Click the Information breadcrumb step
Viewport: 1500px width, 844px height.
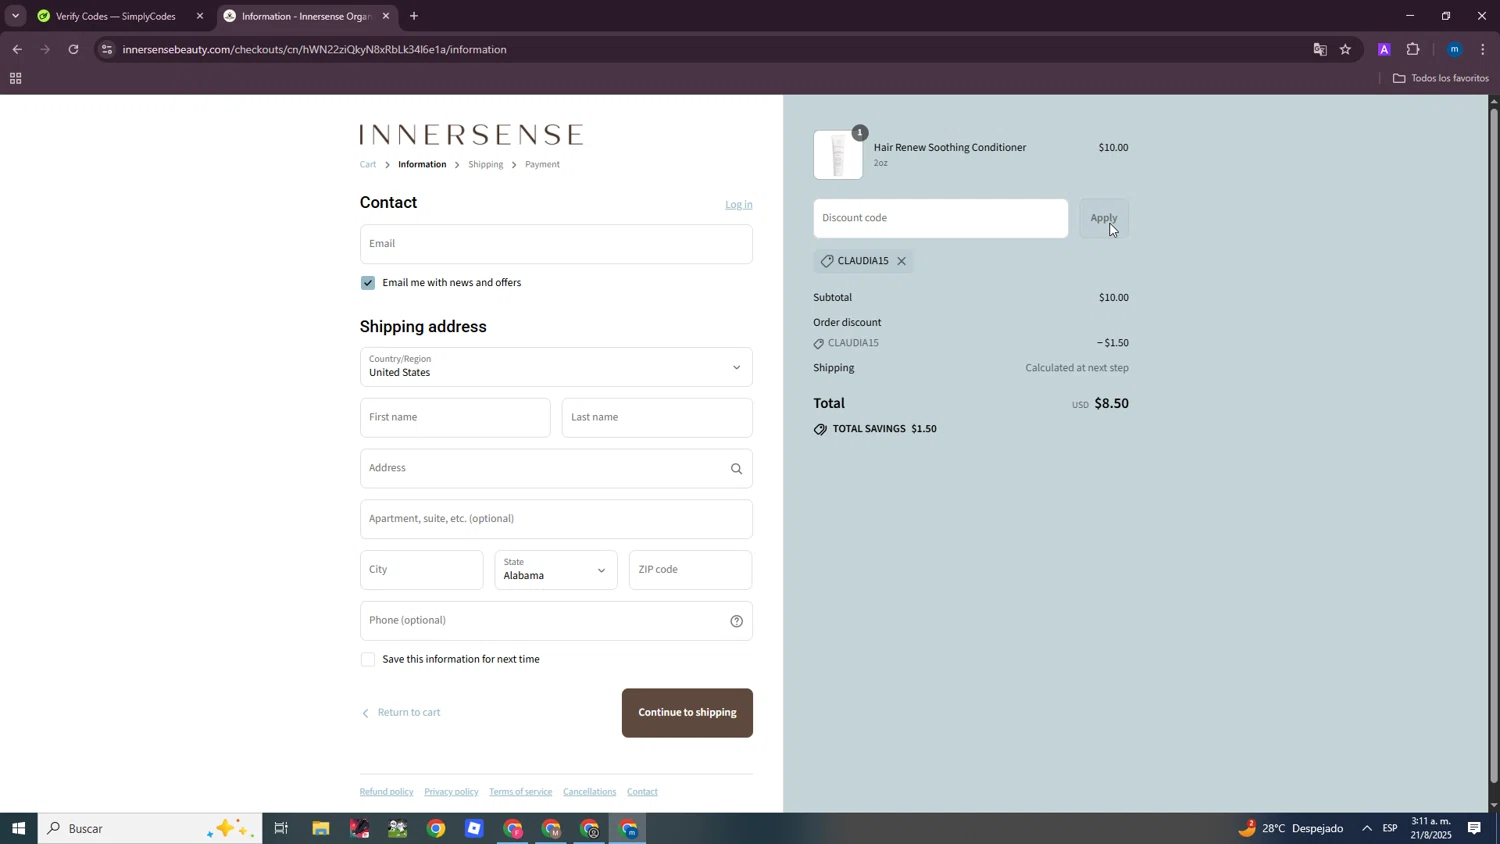point(422,164)
